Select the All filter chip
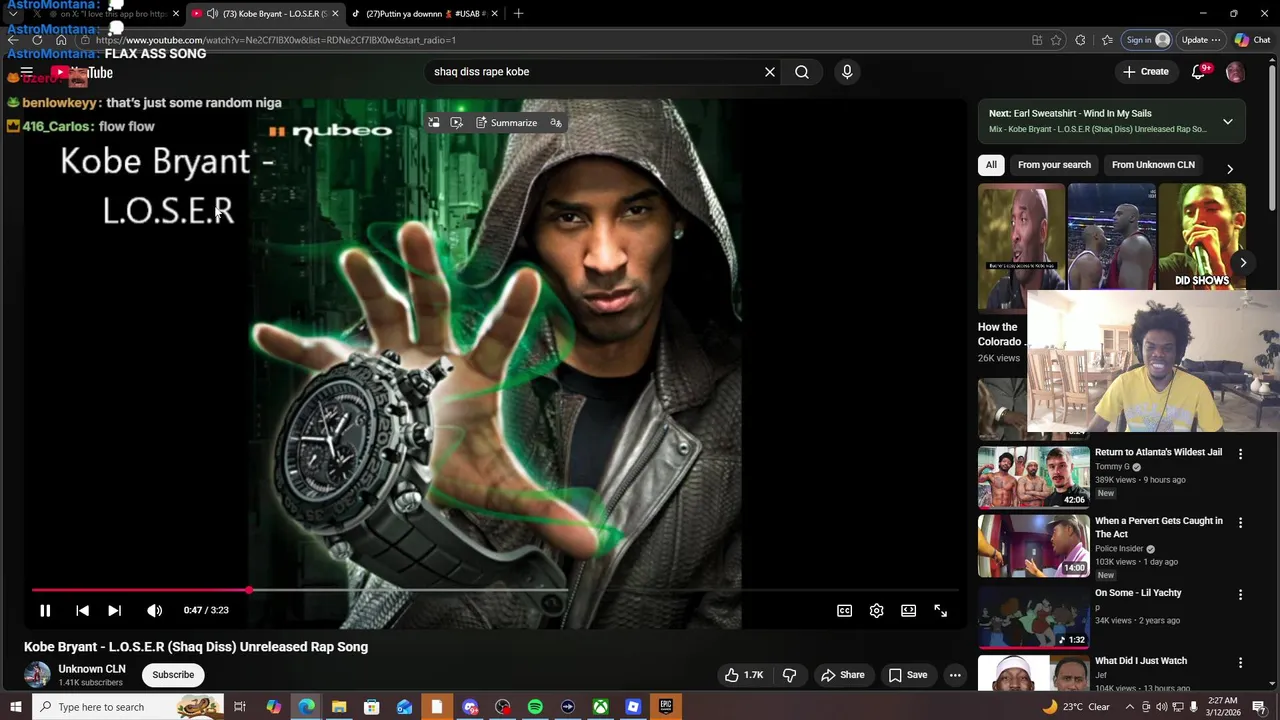1280x720 pixels. point(991,165)
